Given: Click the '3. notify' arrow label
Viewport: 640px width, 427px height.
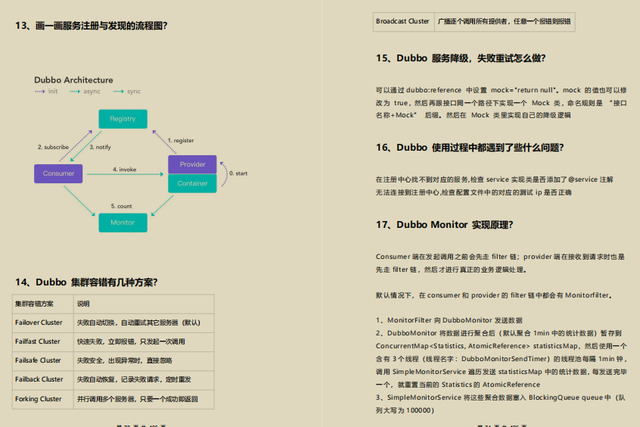Looking at the screenshot, I should click(100, 147).
